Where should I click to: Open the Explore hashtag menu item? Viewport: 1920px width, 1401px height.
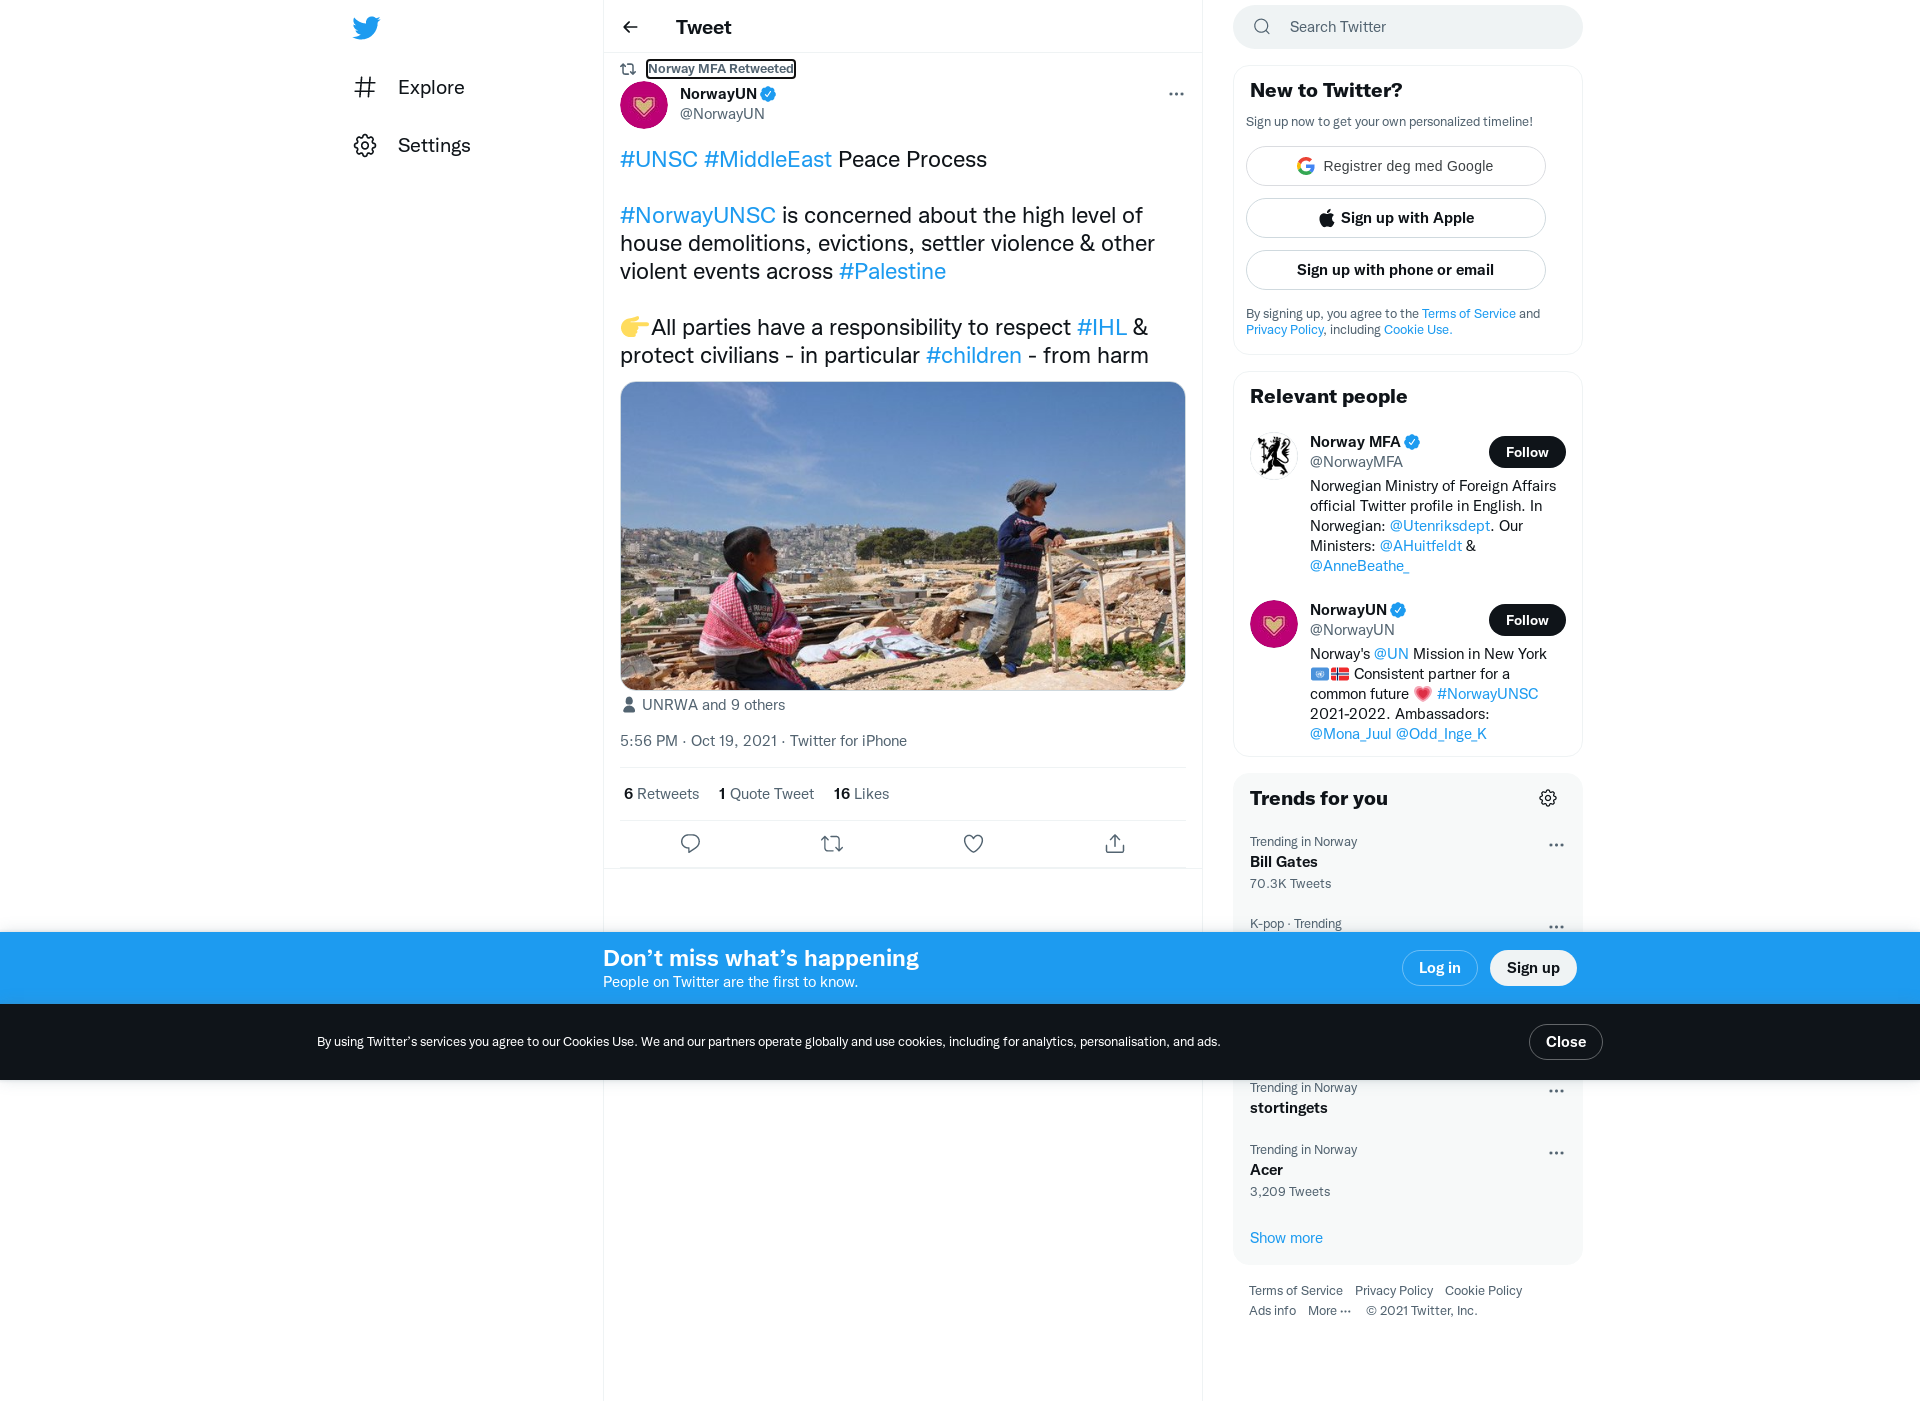[410, 87]
